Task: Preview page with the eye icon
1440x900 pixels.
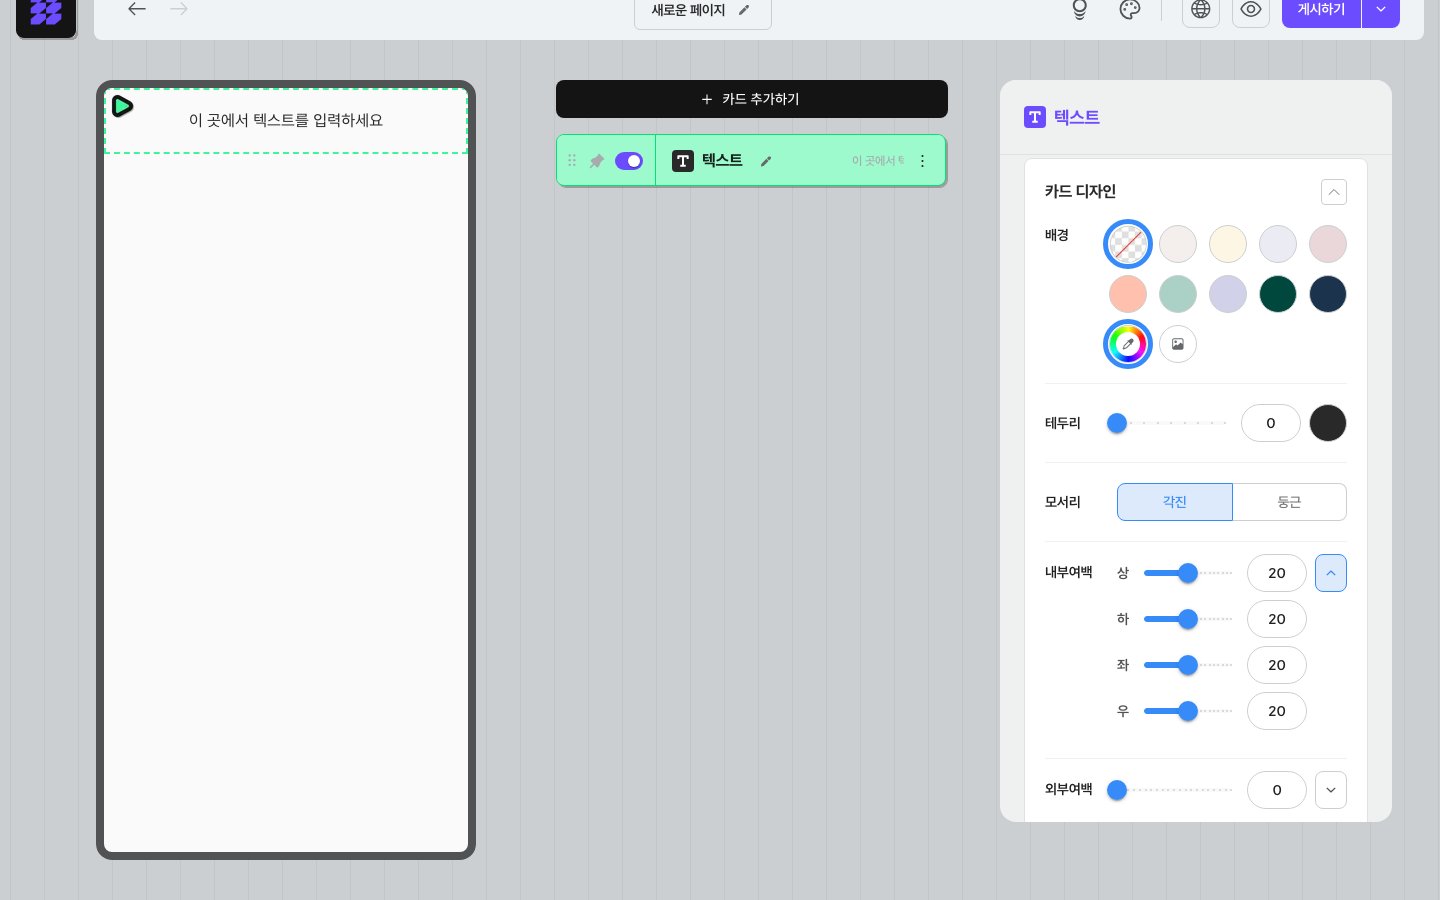Action: (1251, 10)
